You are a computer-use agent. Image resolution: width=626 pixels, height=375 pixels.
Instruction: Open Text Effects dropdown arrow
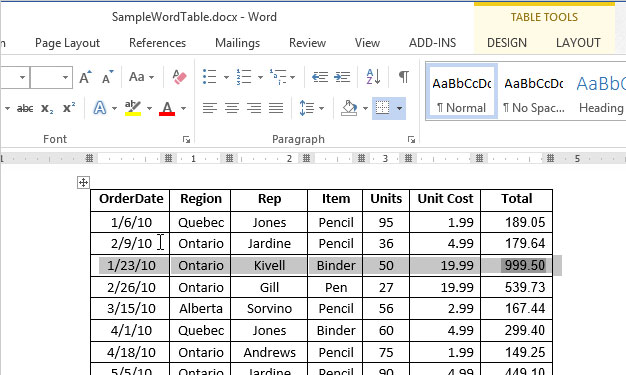[x=115, y=108]
